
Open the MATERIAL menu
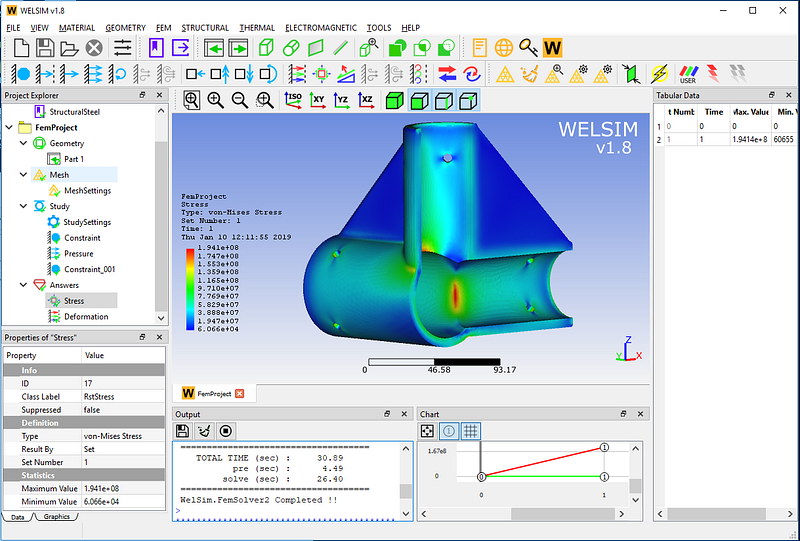pos(77,28)
